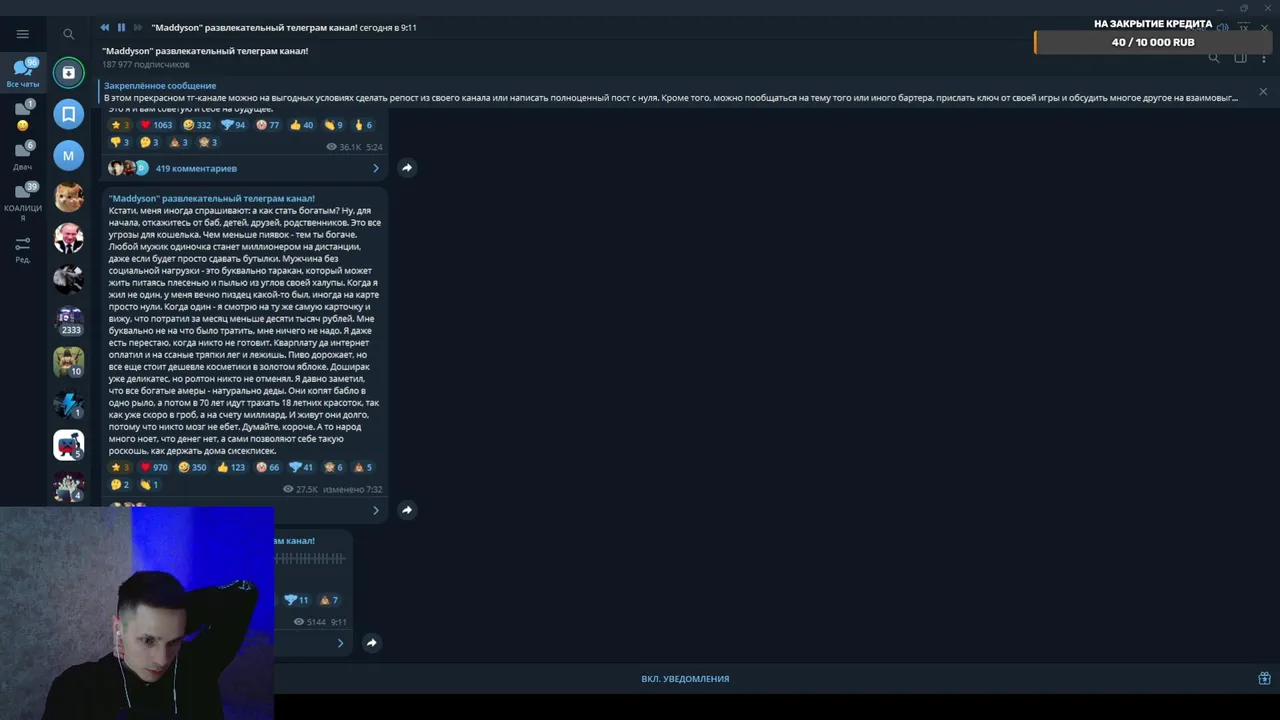Image resolution: width=1280 pixels, height=720 pixels.
Task: Switch to the Двач folder
Action: (x=23, y=156)
